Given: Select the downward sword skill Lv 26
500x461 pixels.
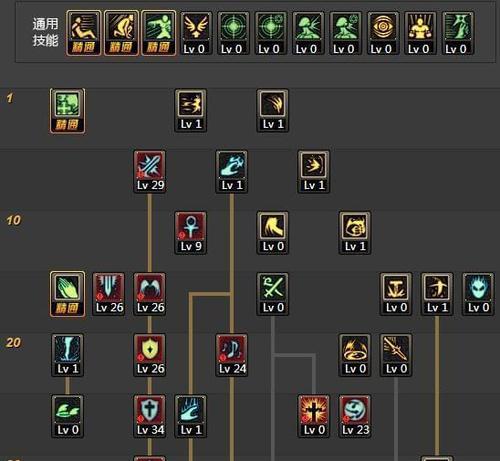Looking at the screenshot, I should coord(109,294).
